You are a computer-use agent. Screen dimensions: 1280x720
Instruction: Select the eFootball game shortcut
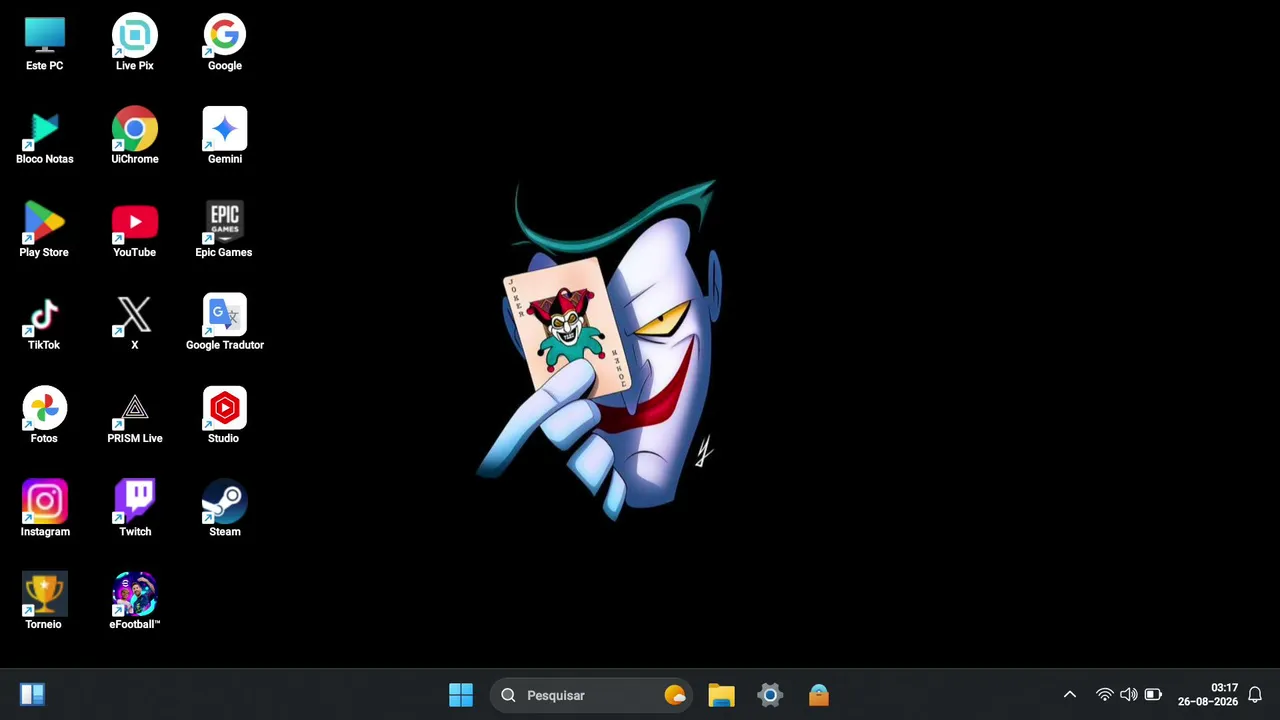135,602
